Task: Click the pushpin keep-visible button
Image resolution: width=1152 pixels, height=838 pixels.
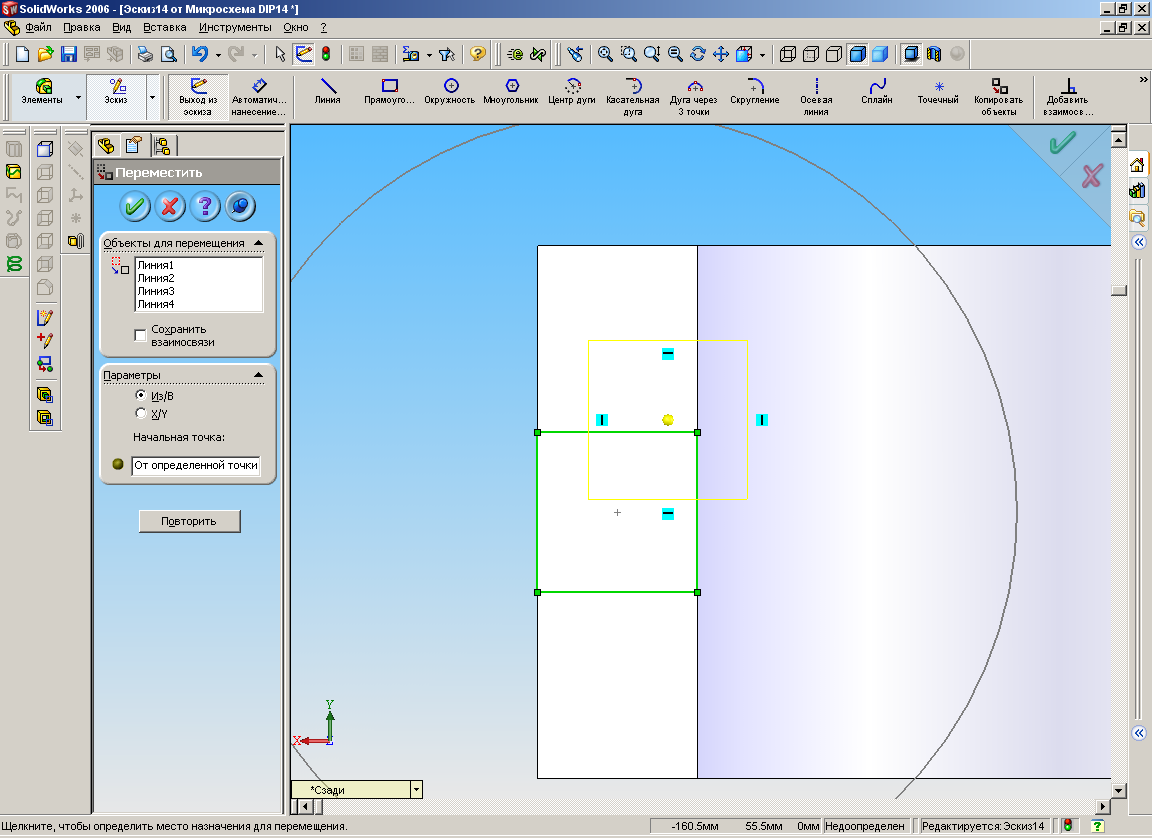Action: pyautogui.click(x=240, y=206)
